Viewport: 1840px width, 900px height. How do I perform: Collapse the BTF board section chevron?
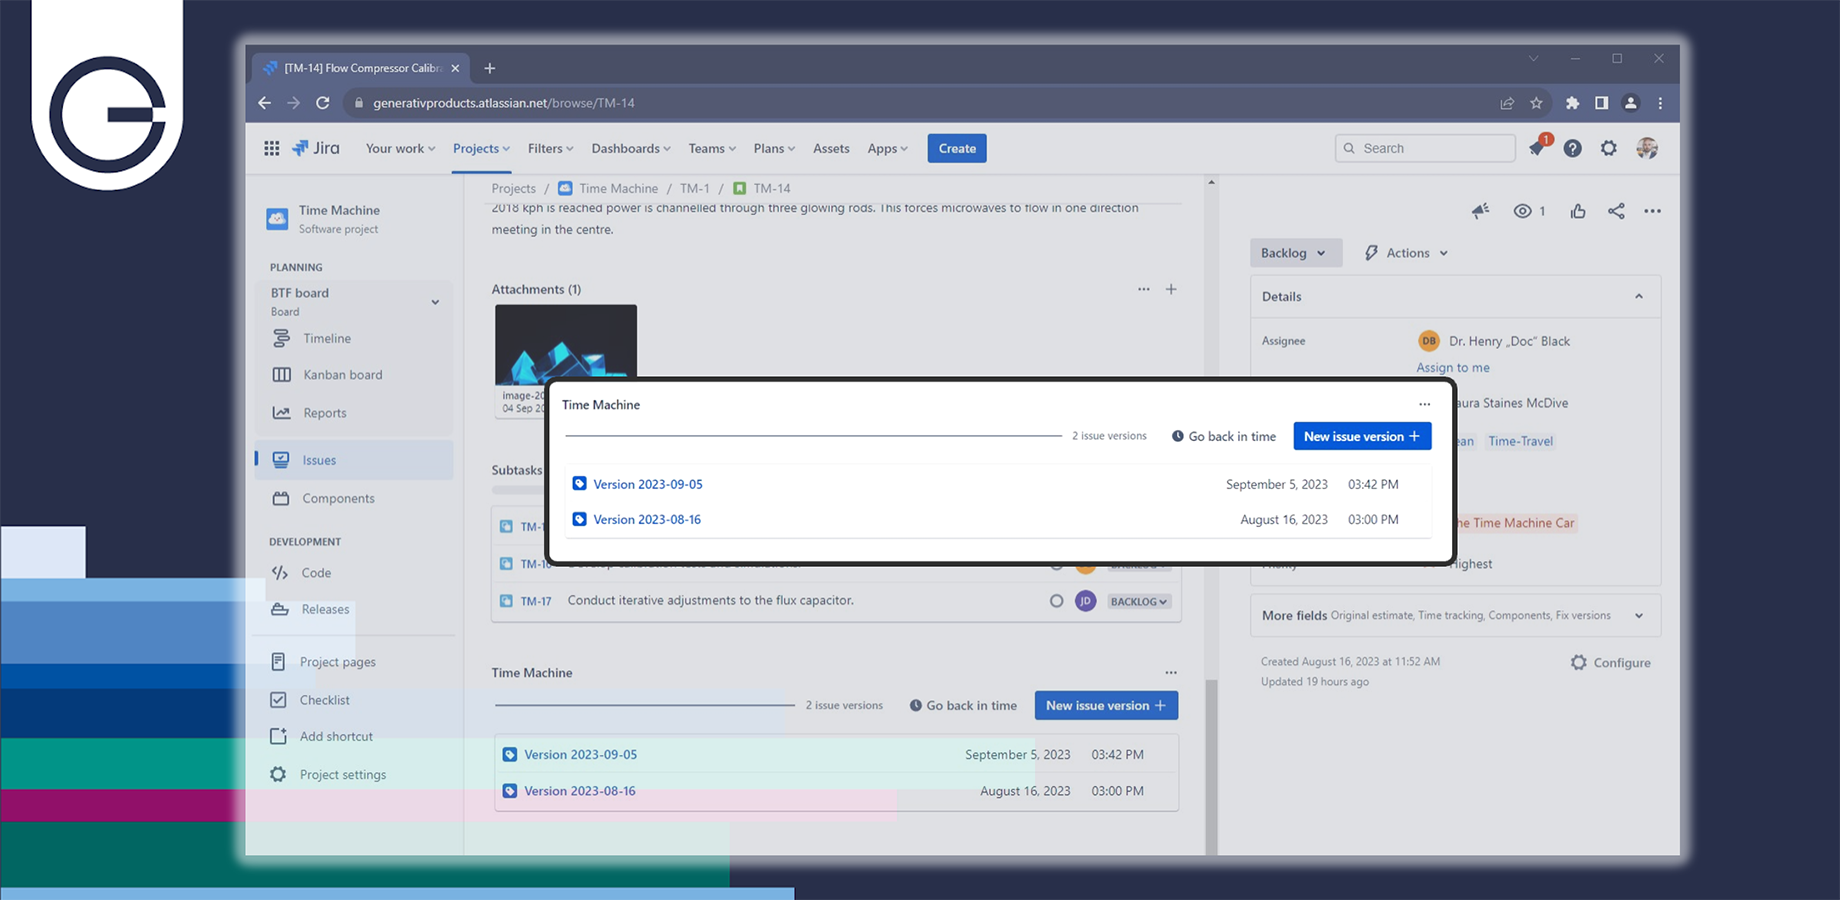pyautogui.click(x=435, y=302)
